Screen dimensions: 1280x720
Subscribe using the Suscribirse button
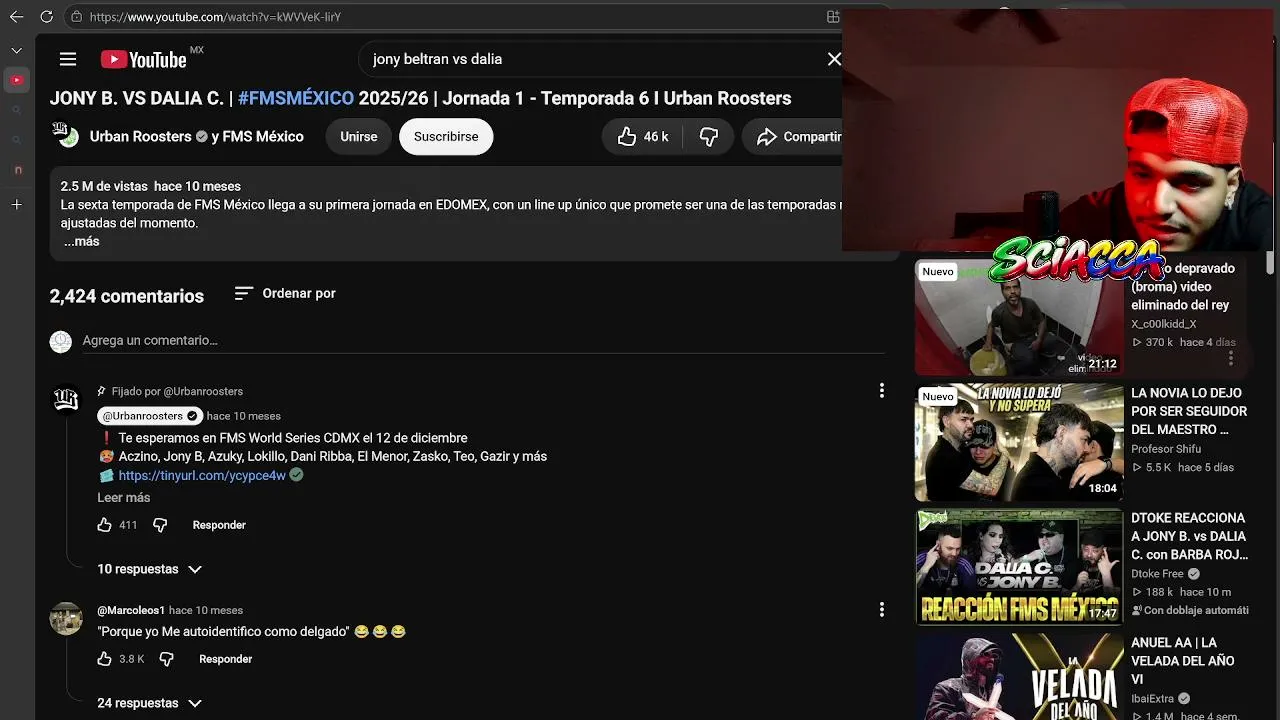pyautogui.click(x=446, y=137)
